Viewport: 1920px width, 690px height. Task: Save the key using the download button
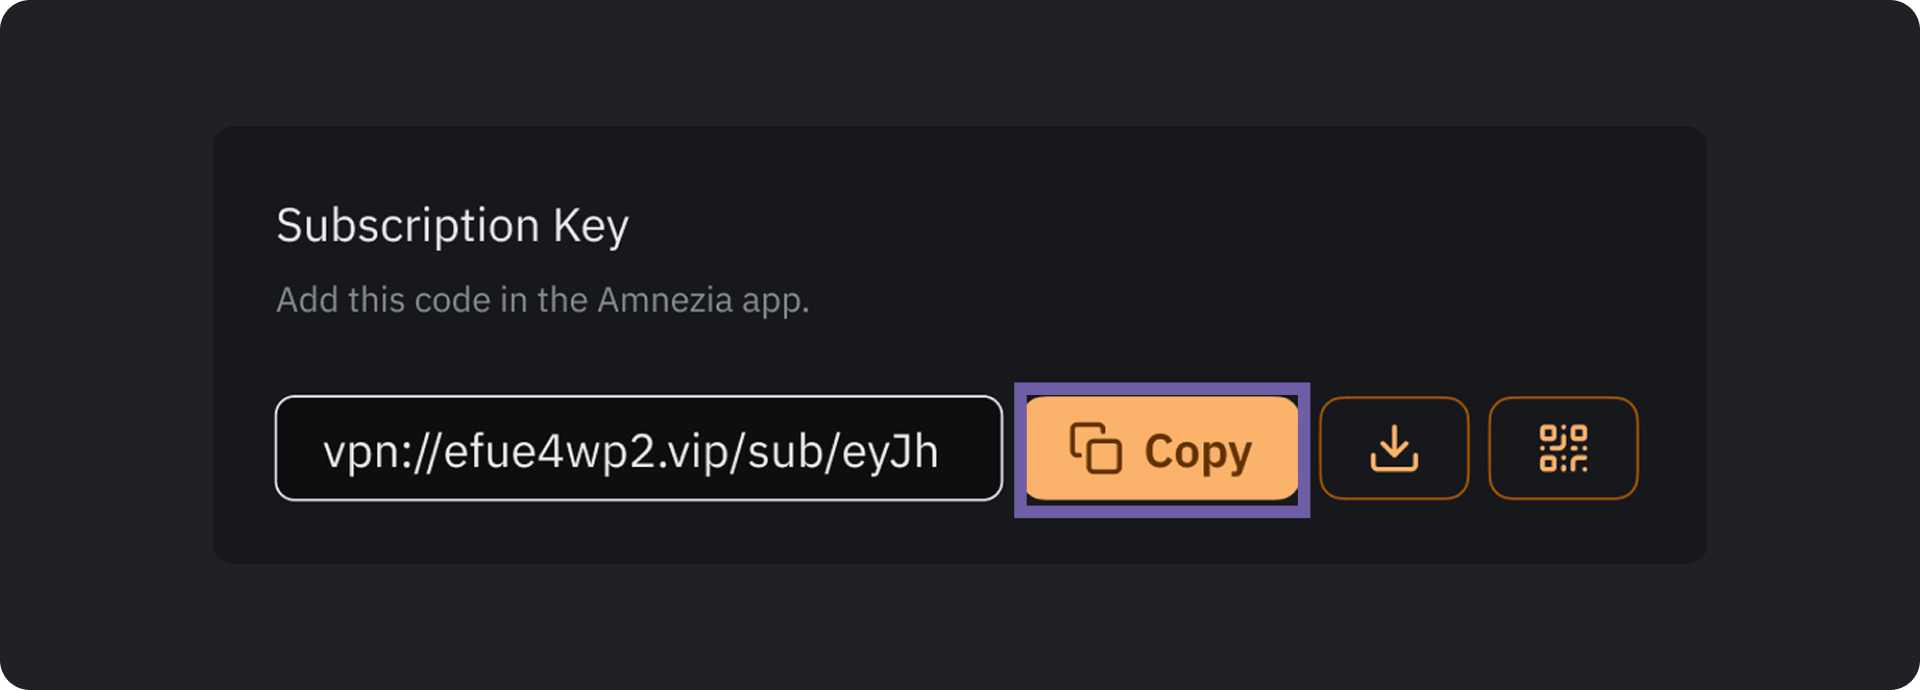pyautogui.click(x=1394, y=449)
